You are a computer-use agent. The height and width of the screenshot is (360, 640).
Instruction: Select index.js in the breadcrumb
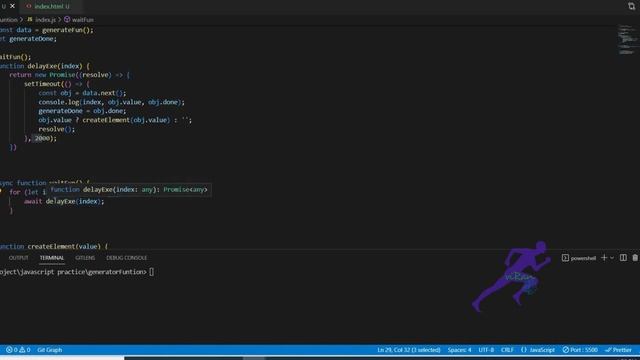(x=45, y=20)
